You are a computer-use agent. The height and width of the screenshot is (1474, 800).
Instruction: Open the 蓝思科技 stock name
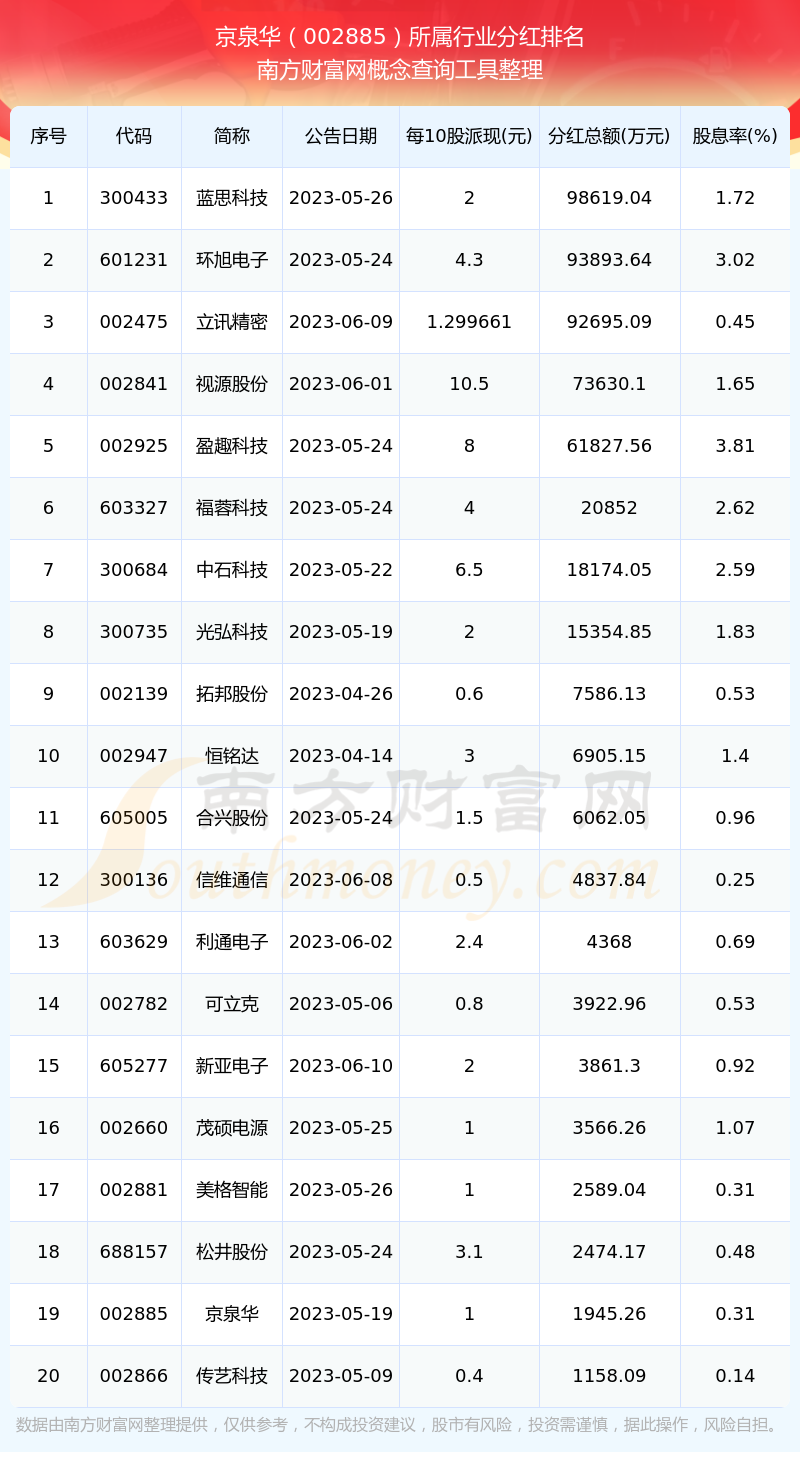pyautogui.click(x=232, y=198)
